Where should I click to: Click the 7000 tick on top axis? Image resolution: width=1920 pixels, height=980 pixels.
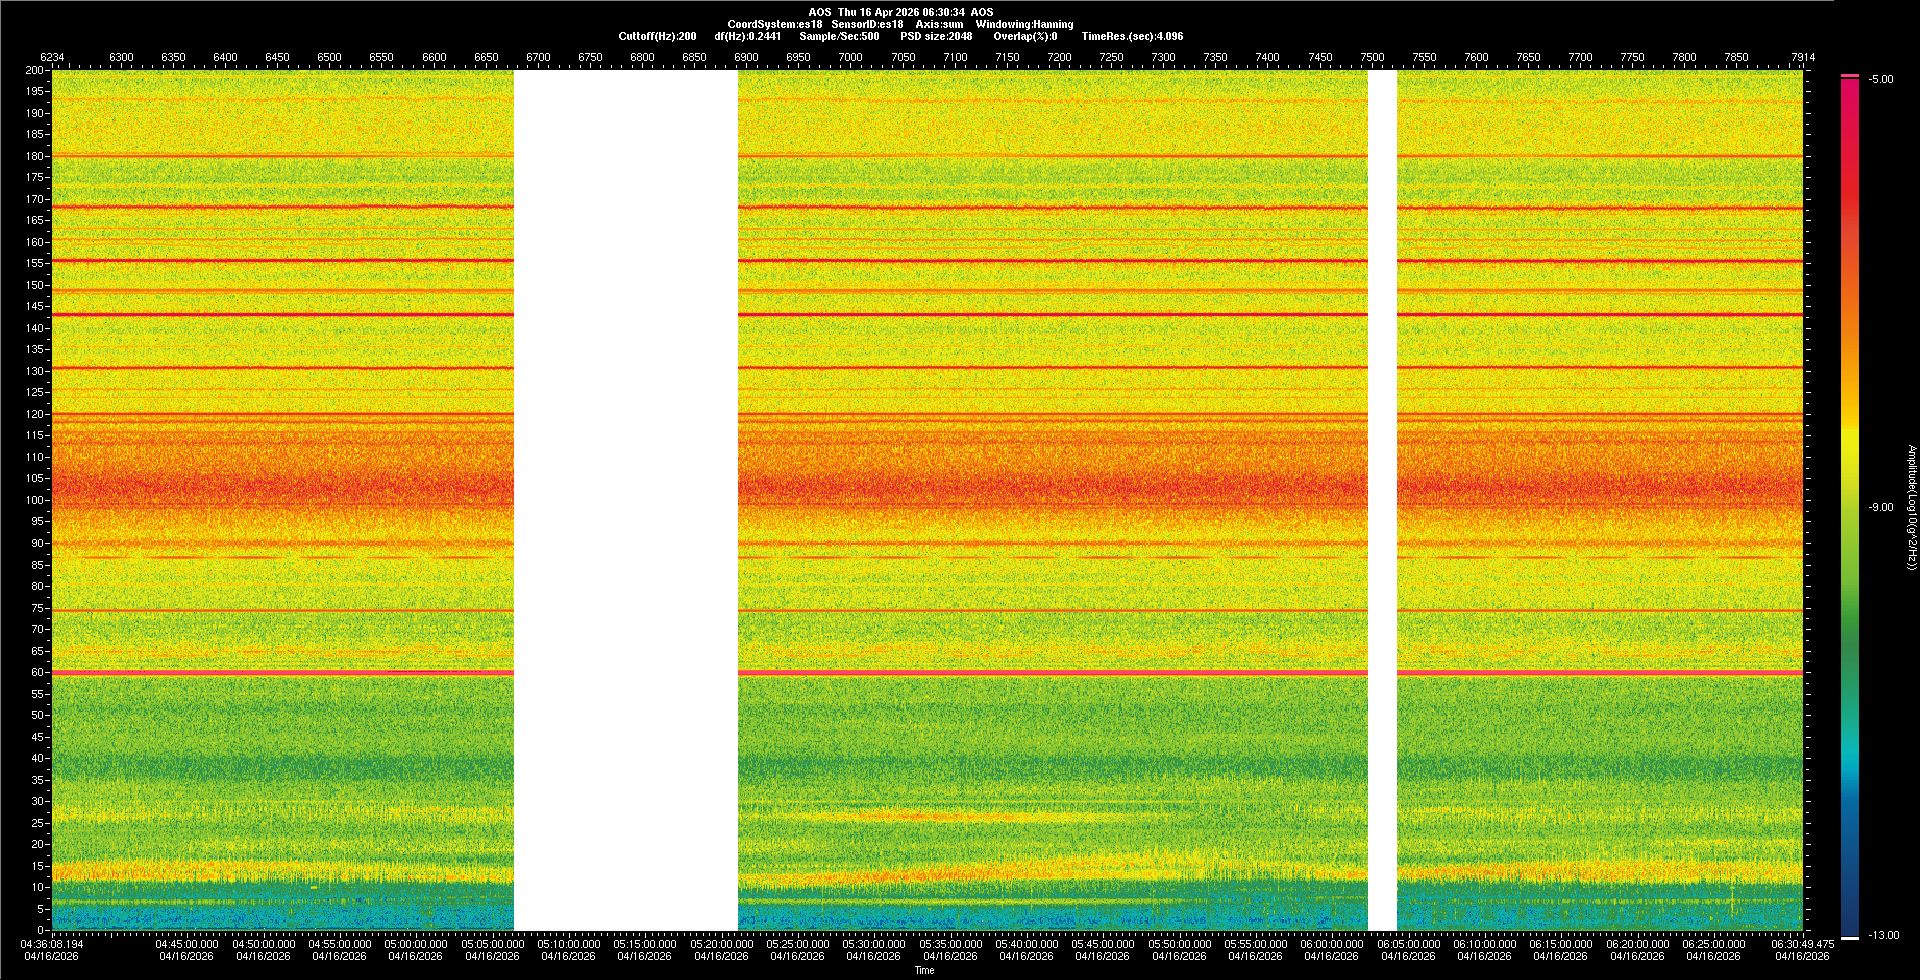pyautogui.click(x=850, y=57)
